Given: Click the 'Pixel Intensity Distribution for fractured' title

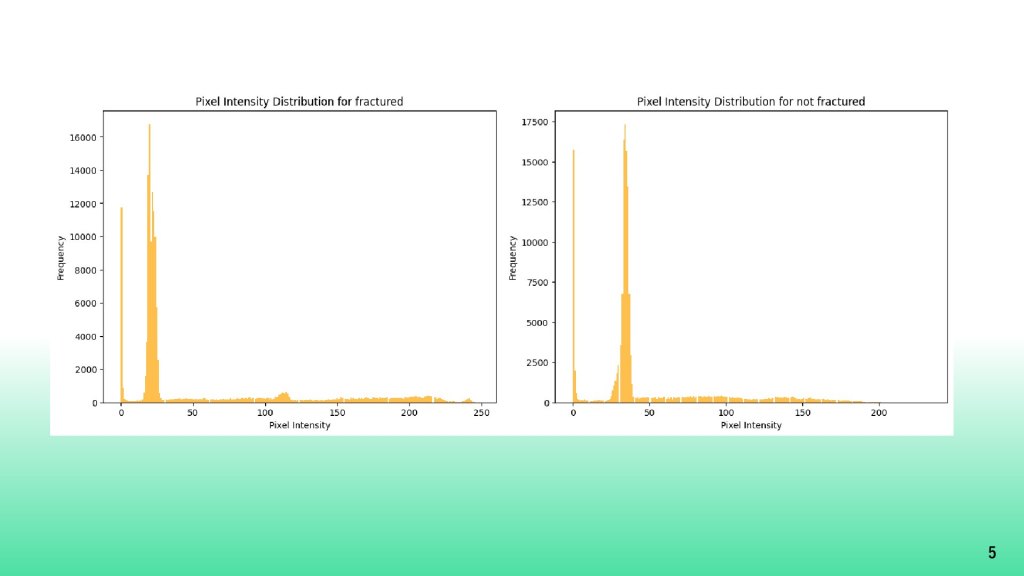Looking at the screenshot, I should click(x=298, y=102).
